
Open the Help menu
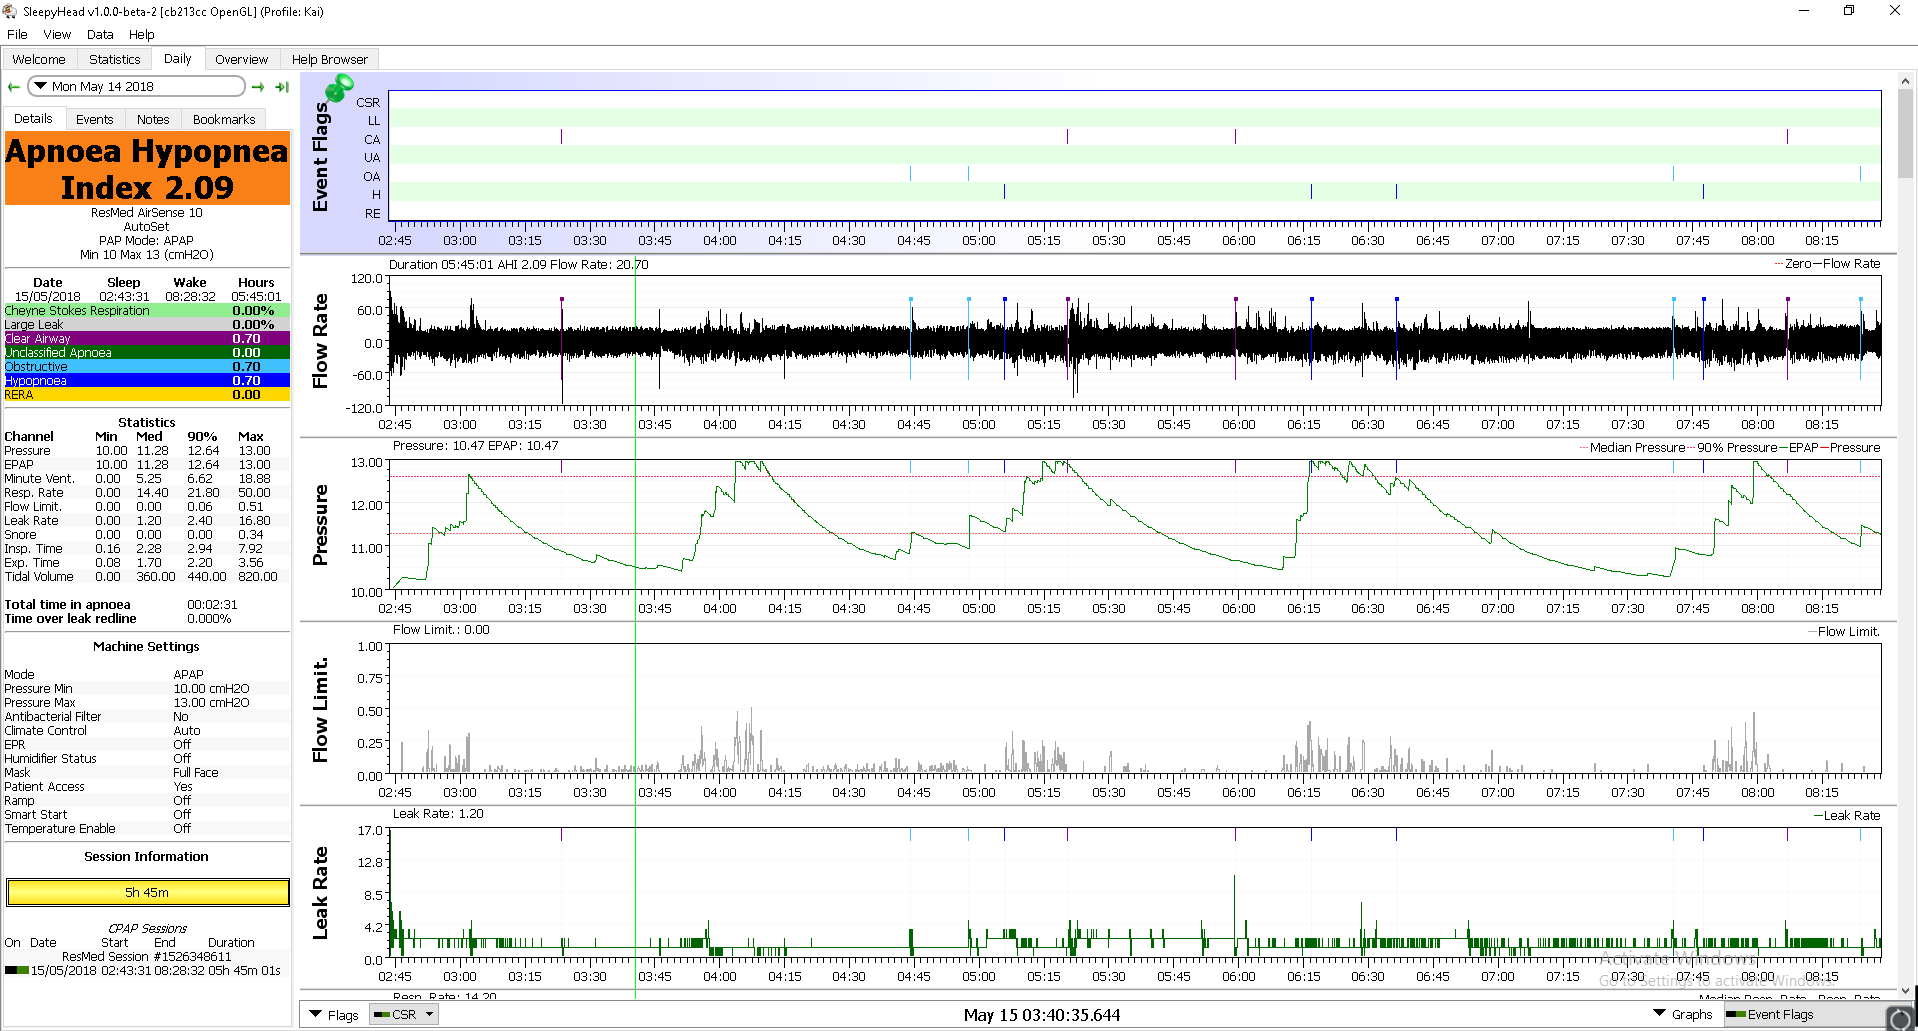tap(142, 34)
